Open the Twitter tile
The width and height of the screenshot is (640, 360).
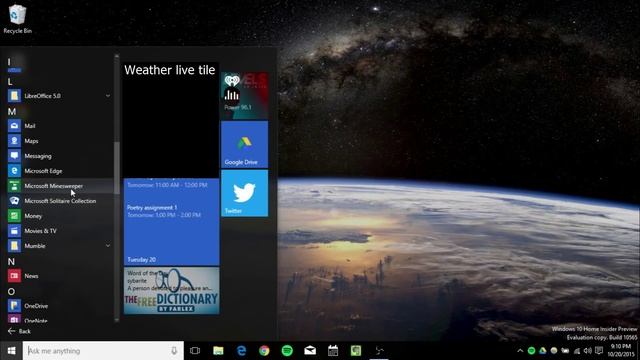(244, 193)
